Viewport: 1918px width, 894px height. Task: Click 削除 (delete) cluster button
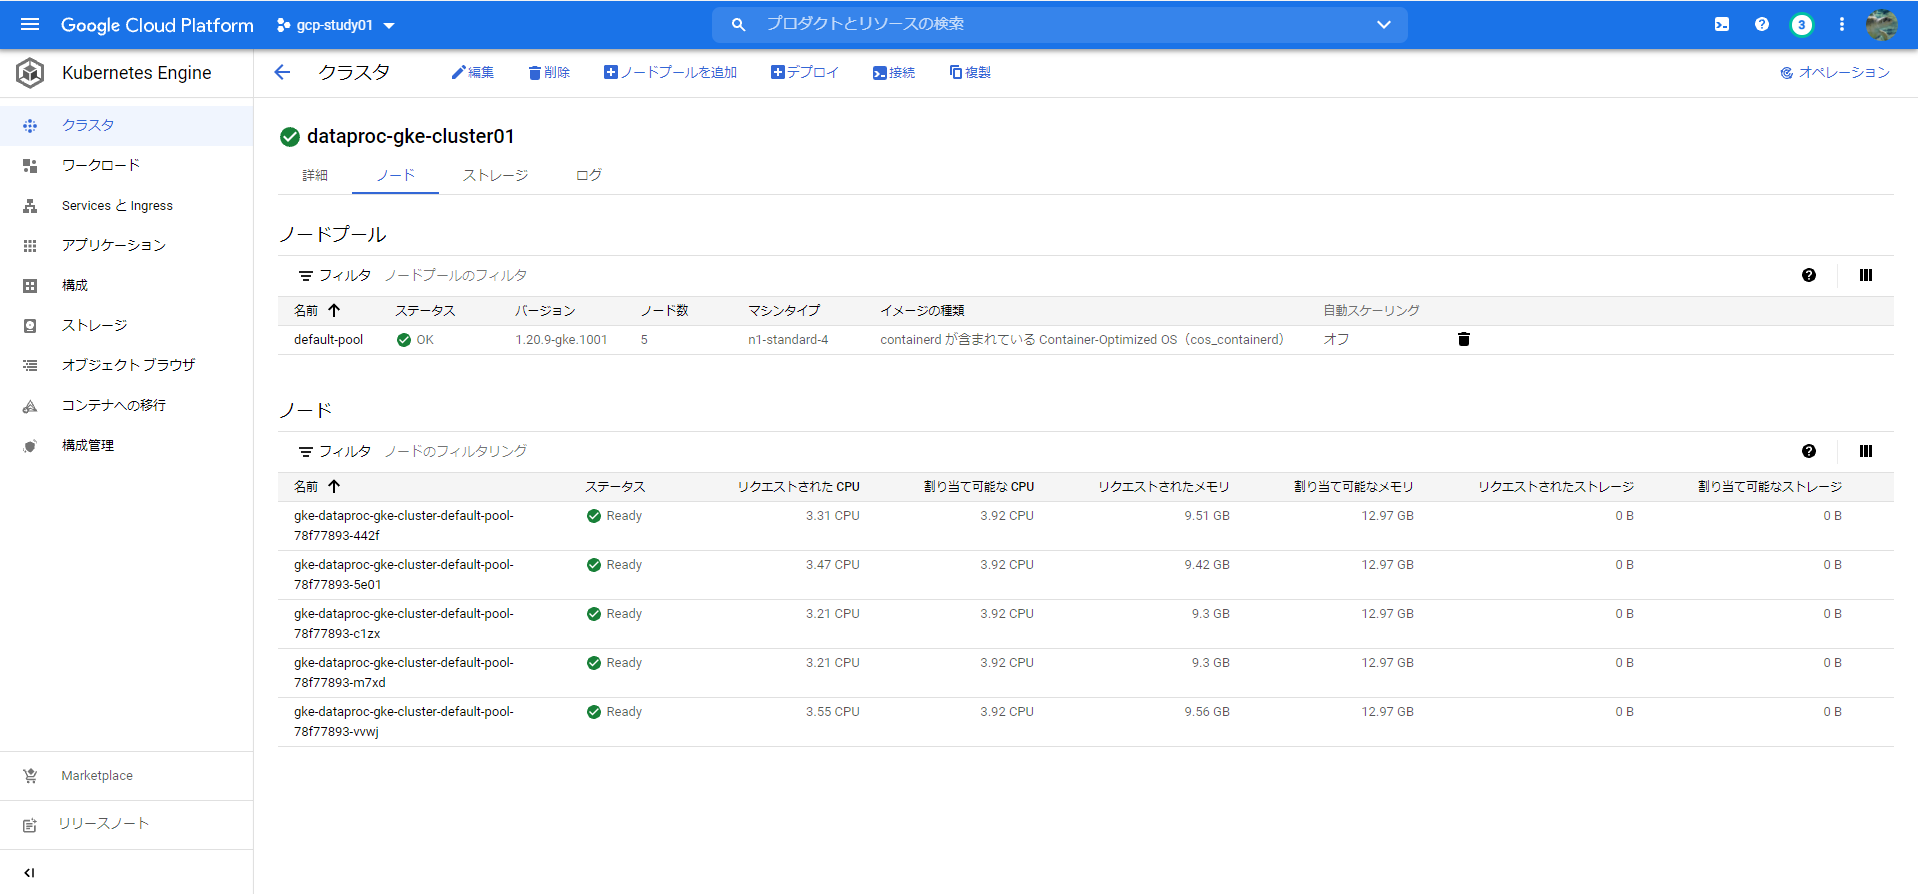tap(549, 72)
